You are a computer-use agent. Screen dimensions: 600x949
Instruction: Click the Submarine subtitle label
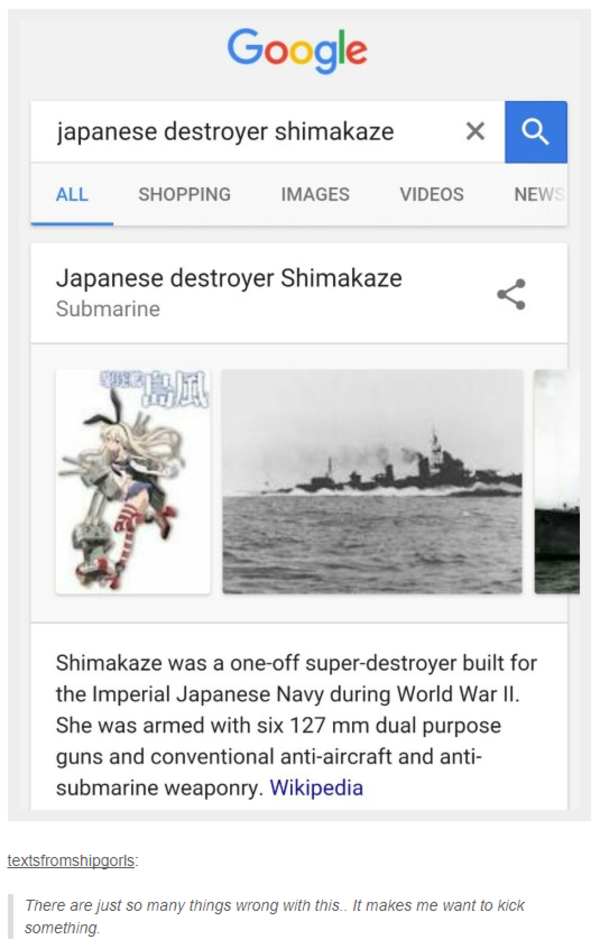tap(108, 309)
